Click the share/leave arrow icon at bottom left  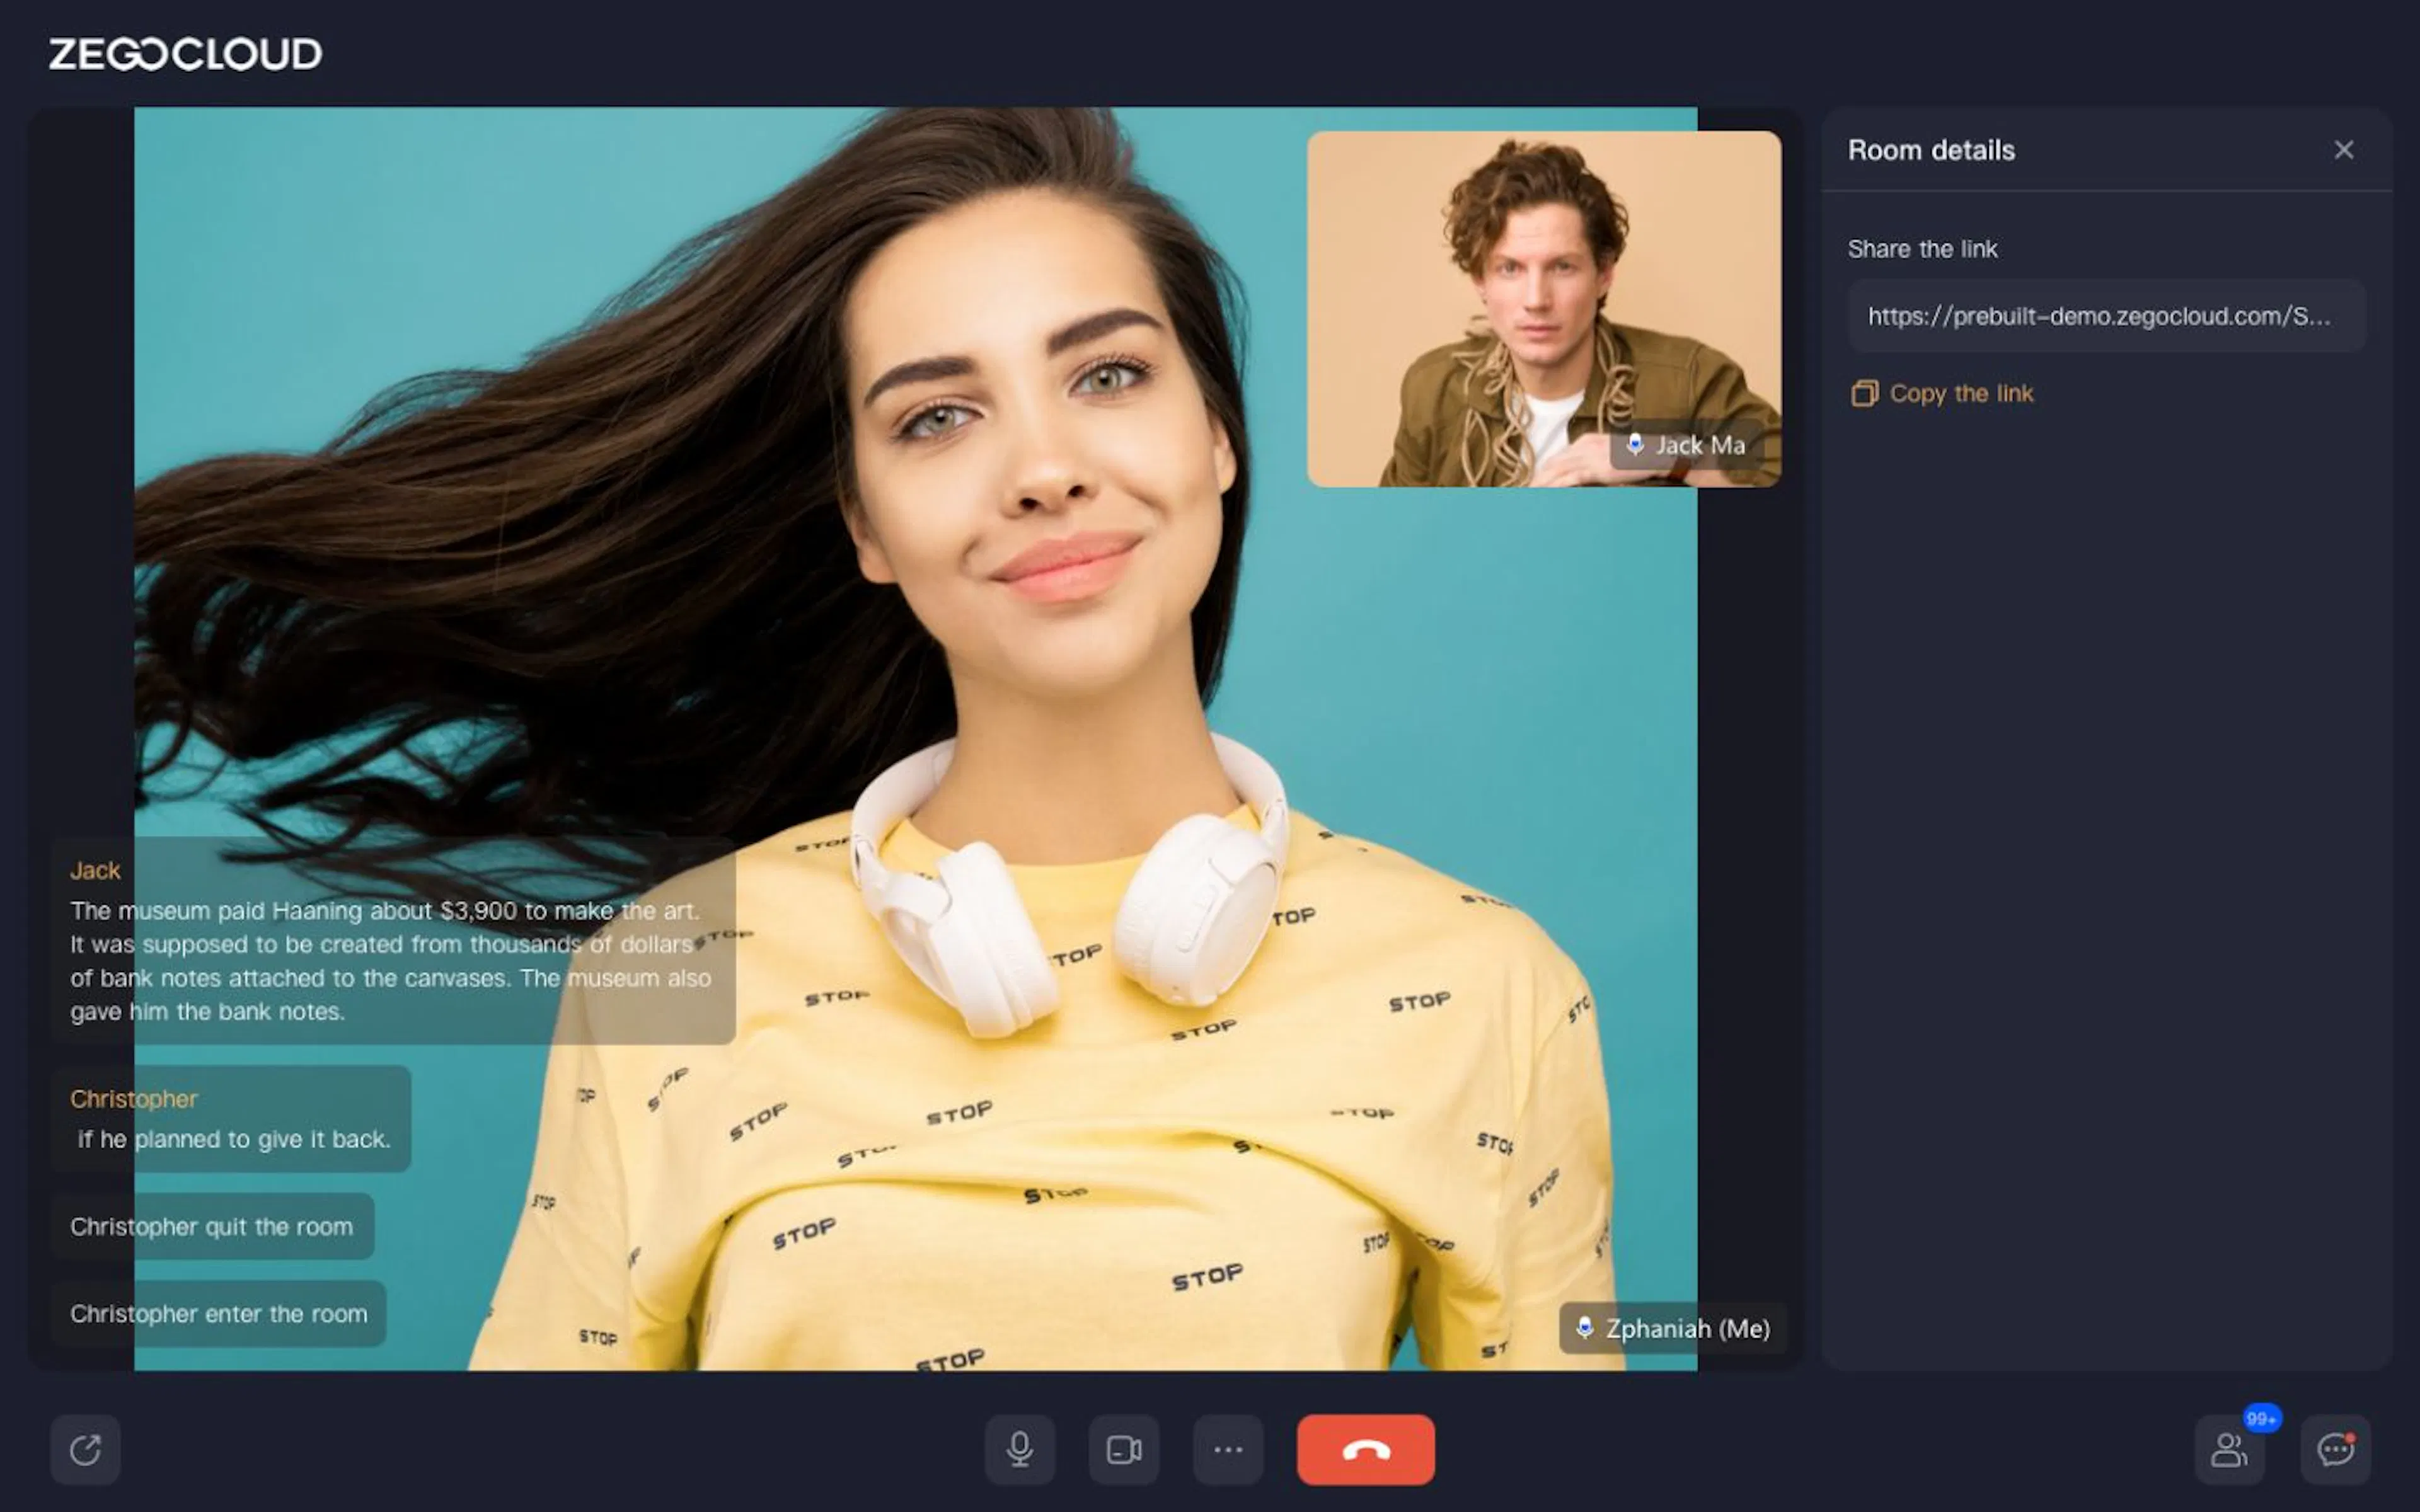point(86,1449)
